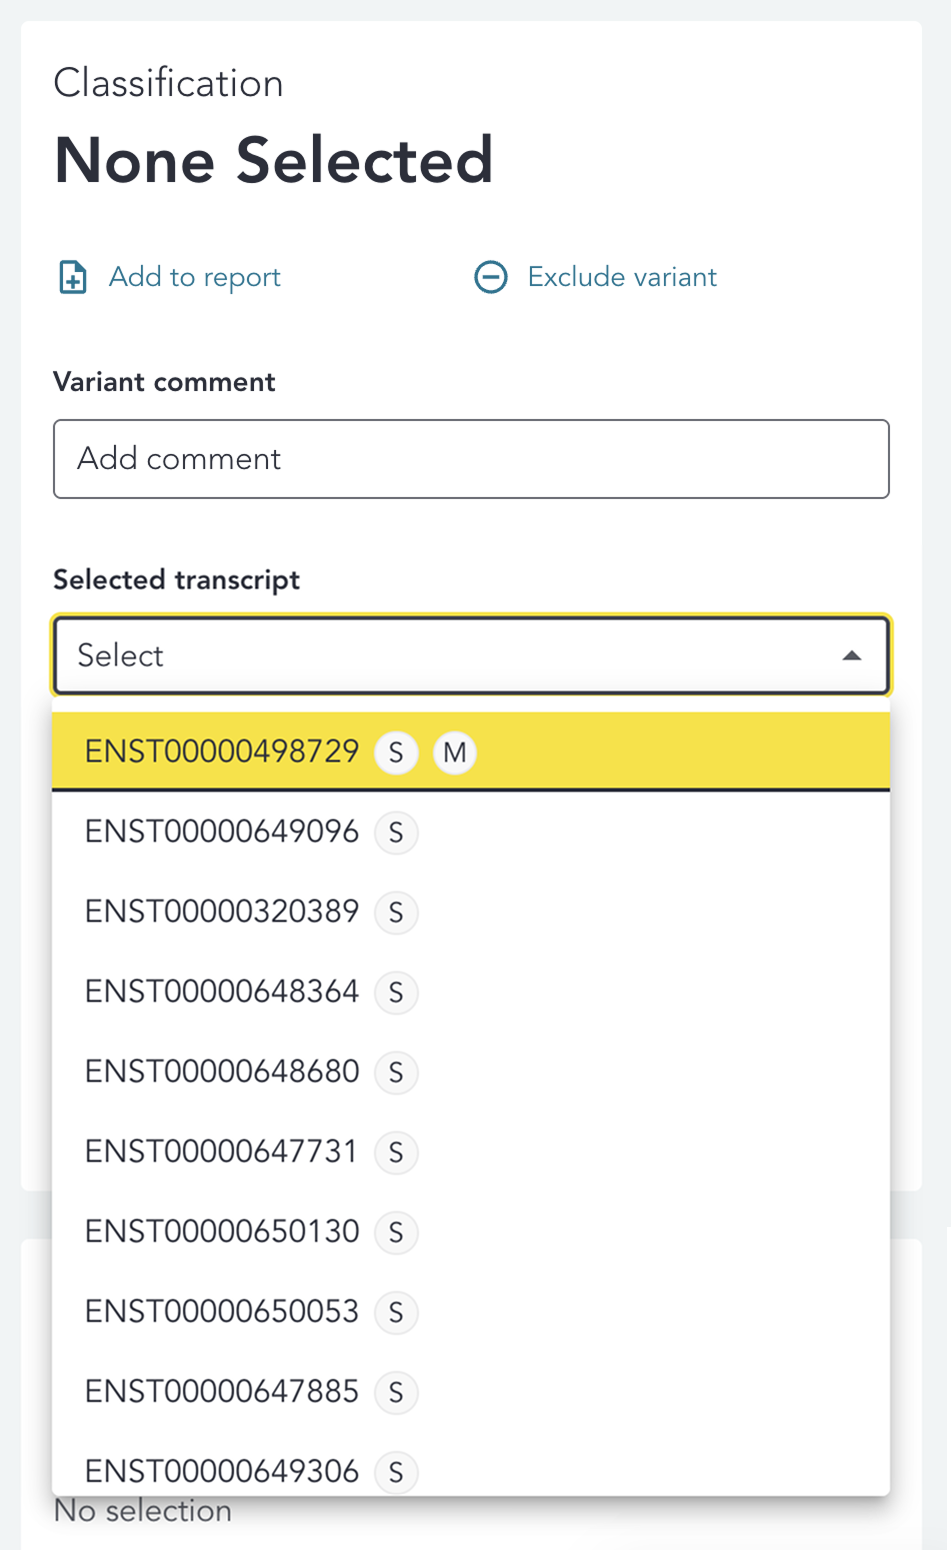Click the S badge next to ENST00000650130

coord(396,1232)
